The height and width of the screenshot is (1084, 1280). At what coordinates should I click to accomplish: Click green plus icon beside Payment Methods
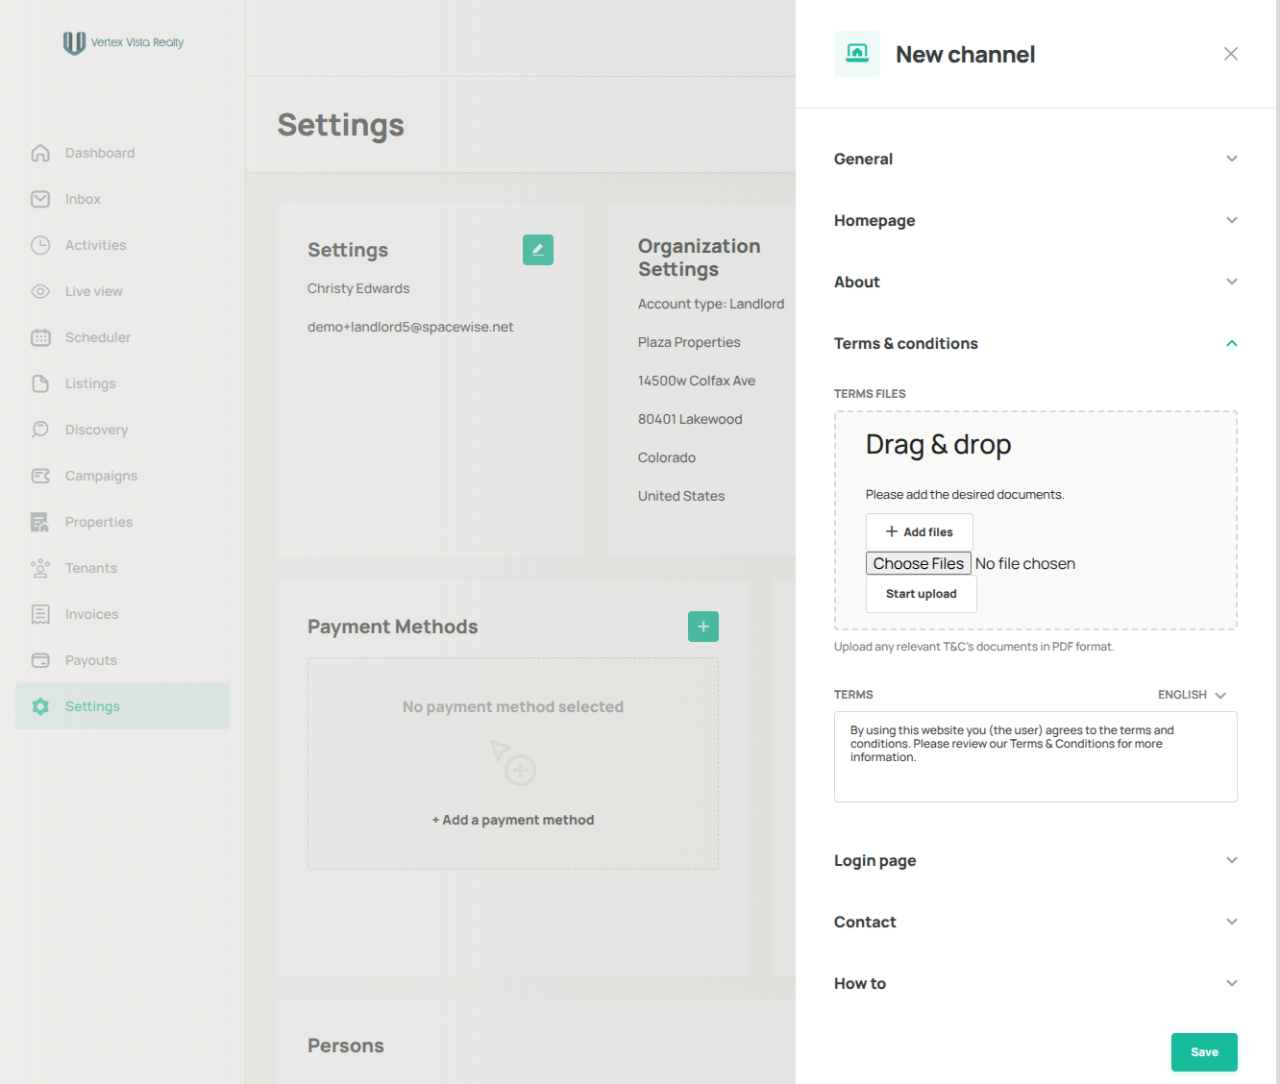coord(703,626)
